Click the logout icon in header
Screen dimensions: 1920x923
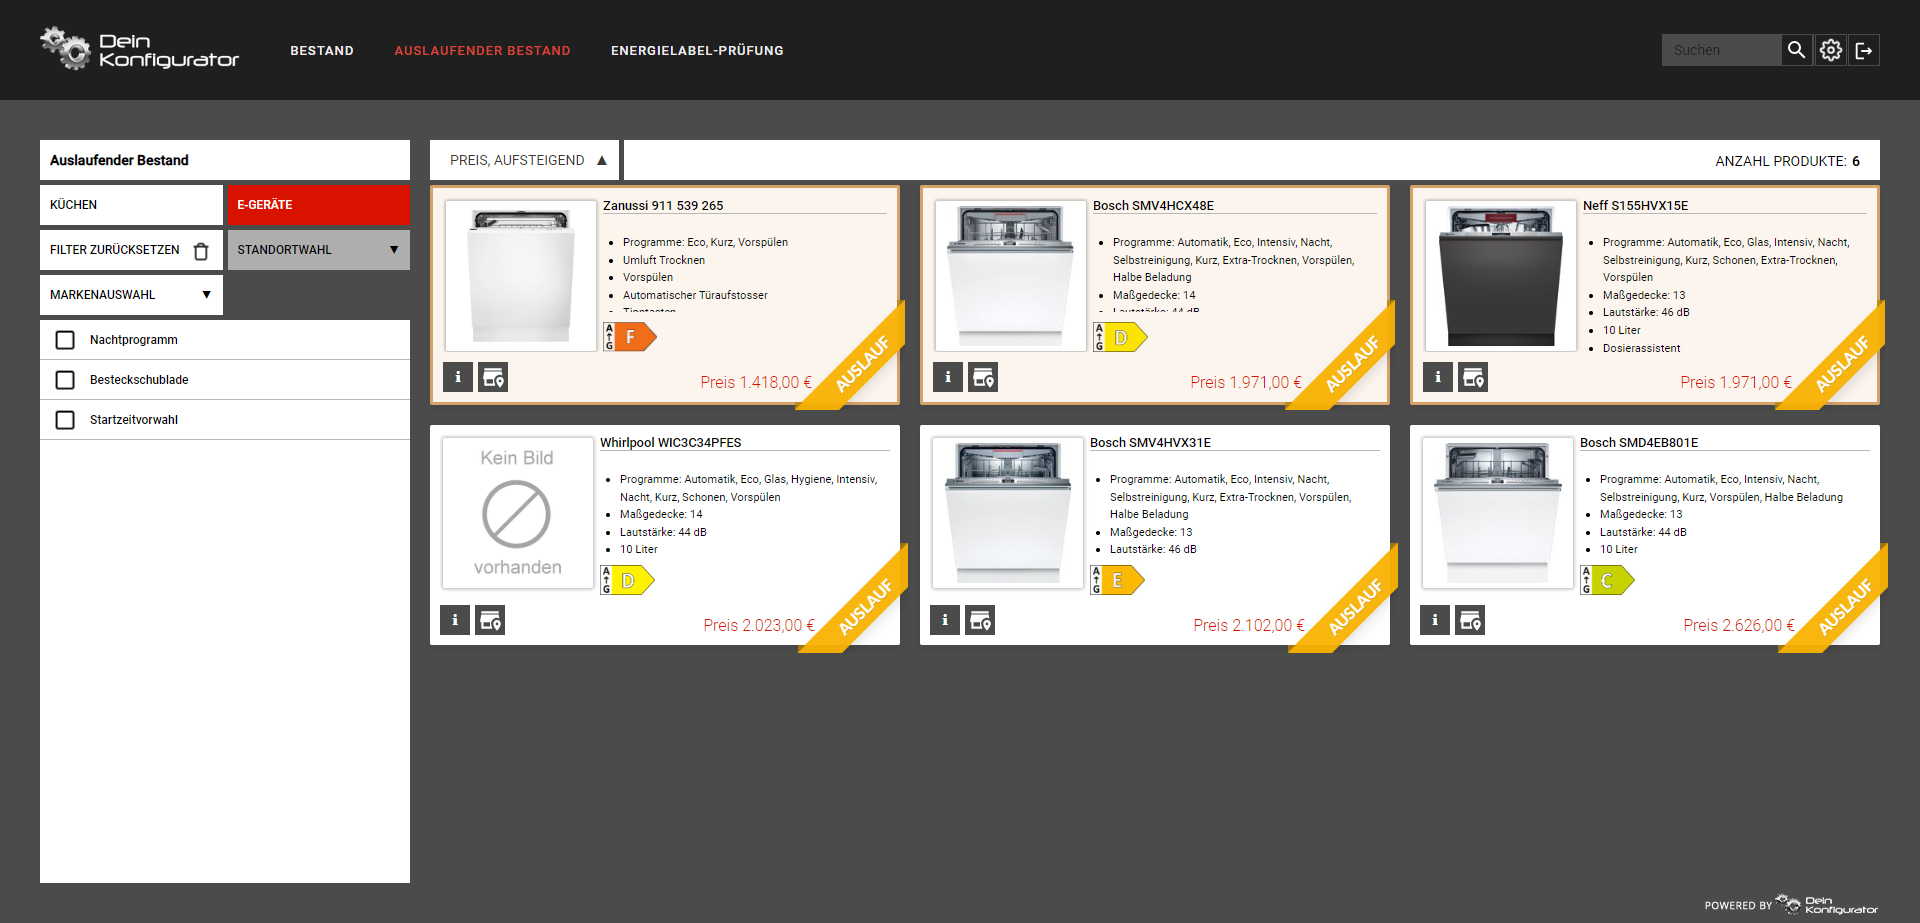point(1864,50)
